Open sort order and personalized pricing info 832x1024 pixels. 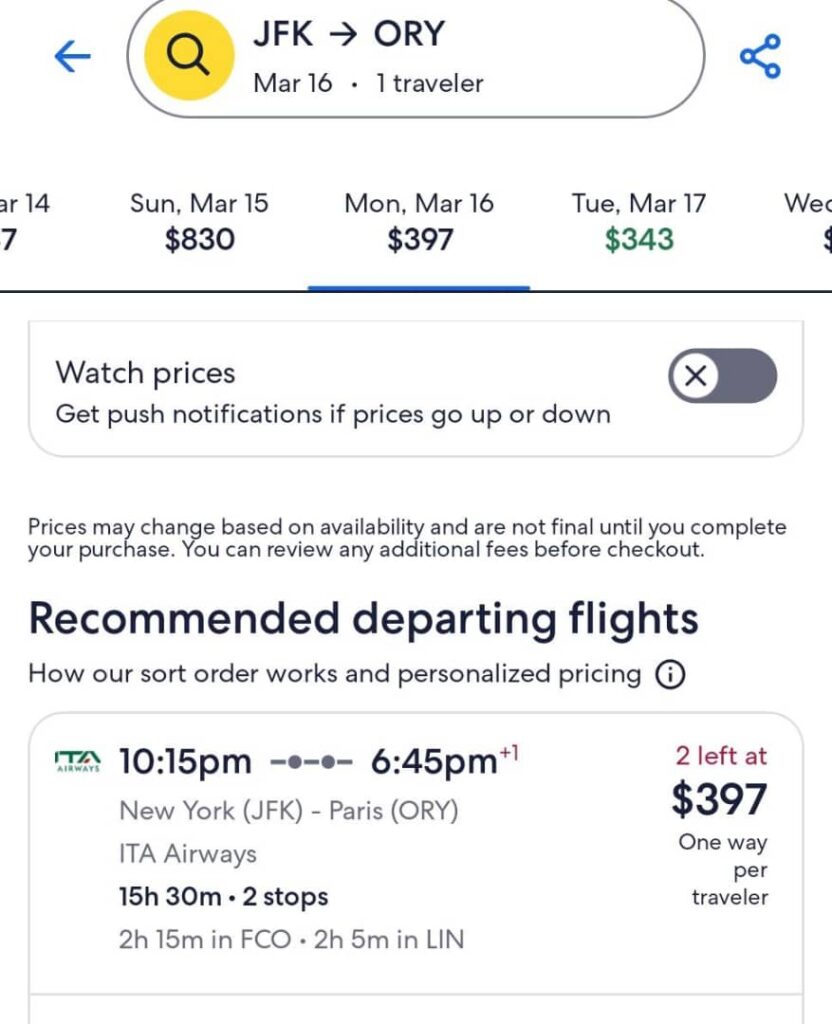334,674
